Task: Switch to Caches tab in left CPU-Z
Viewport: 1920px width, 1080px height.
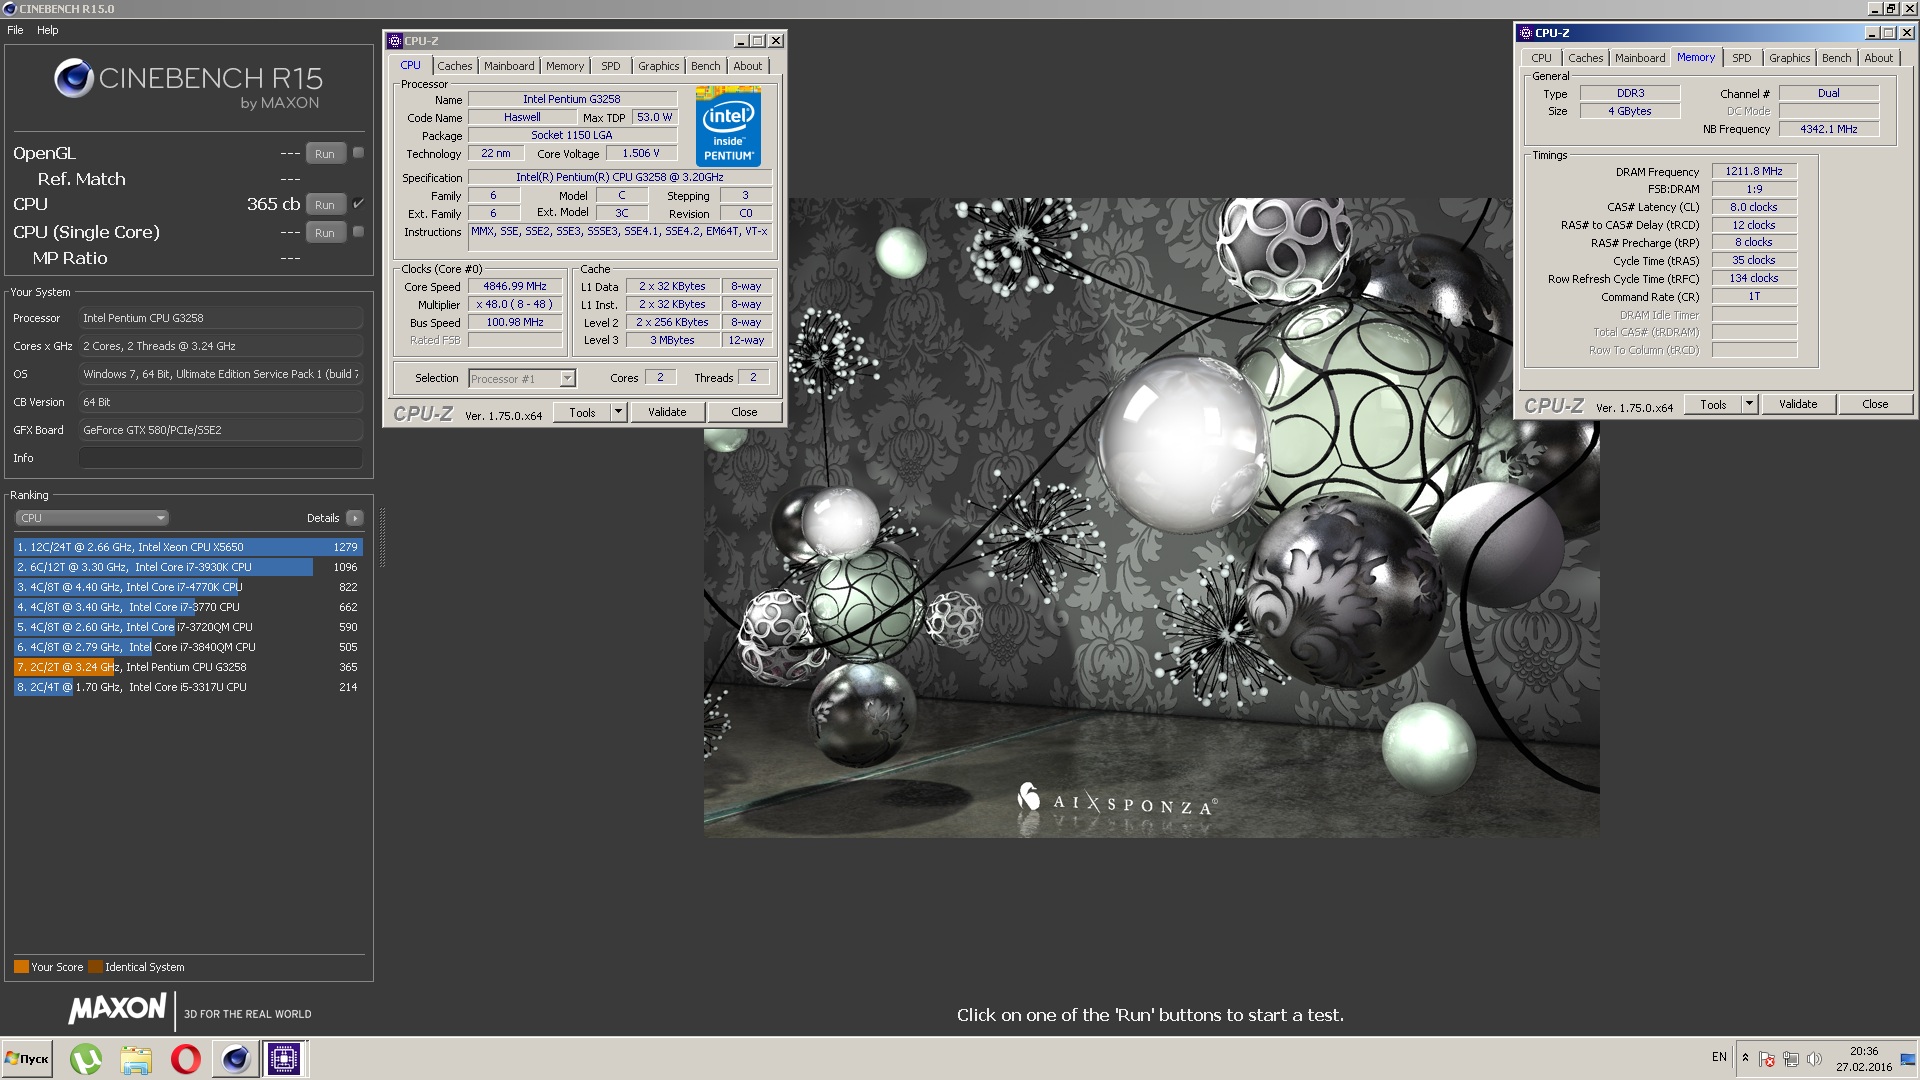Action: coord(454,66)
